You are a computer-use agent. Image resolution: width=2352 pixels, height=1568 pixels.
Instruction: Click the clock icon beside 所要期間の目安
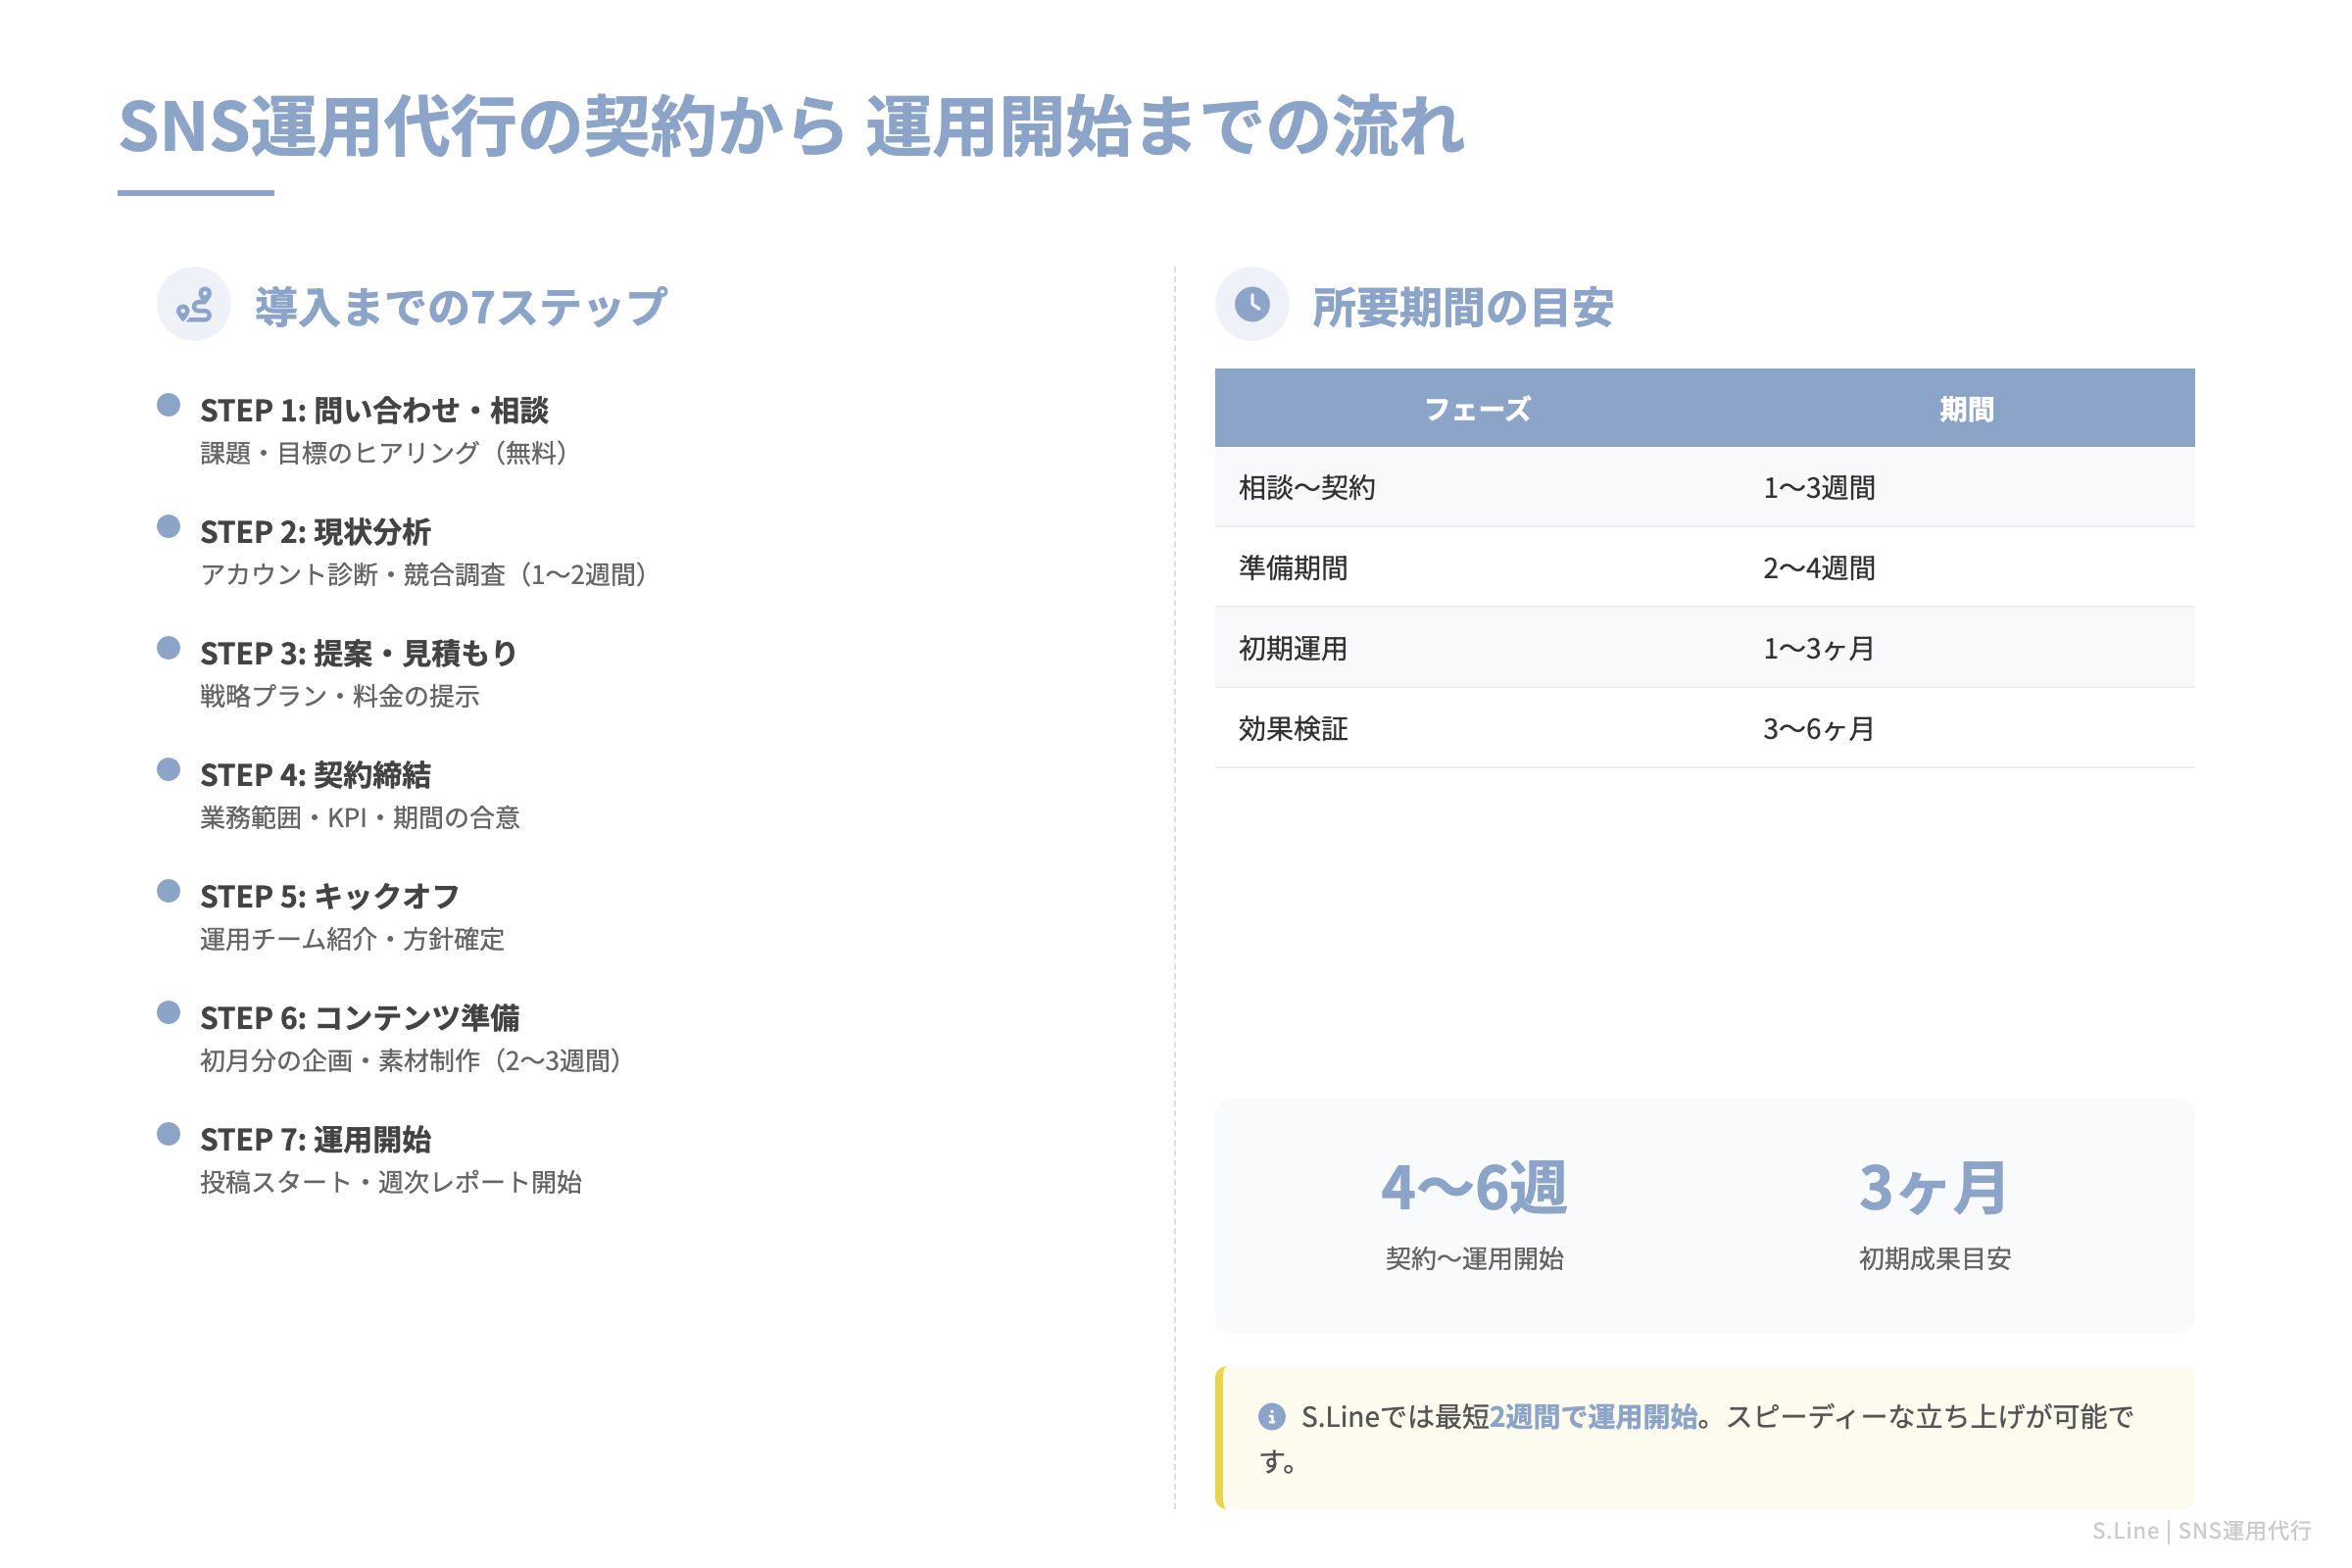click(x=1253, y=305)
